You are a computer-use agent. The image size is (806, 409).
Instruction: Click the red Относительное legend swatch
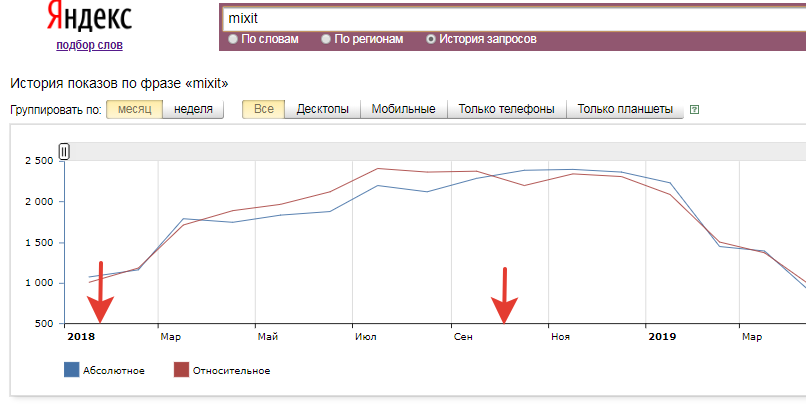(x=181, y=370)
